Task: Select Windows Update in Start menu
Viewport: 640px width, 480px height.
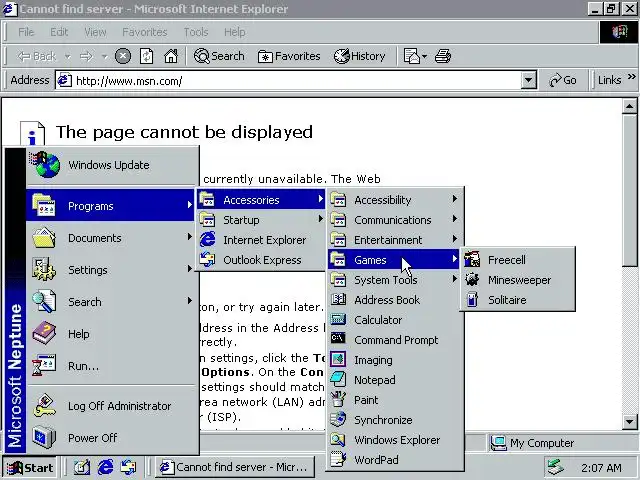Action: click(111, 165)
